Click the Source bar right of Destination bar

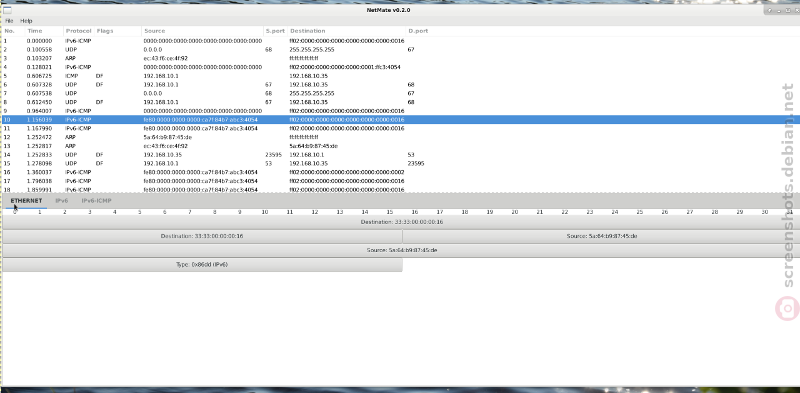601,236
